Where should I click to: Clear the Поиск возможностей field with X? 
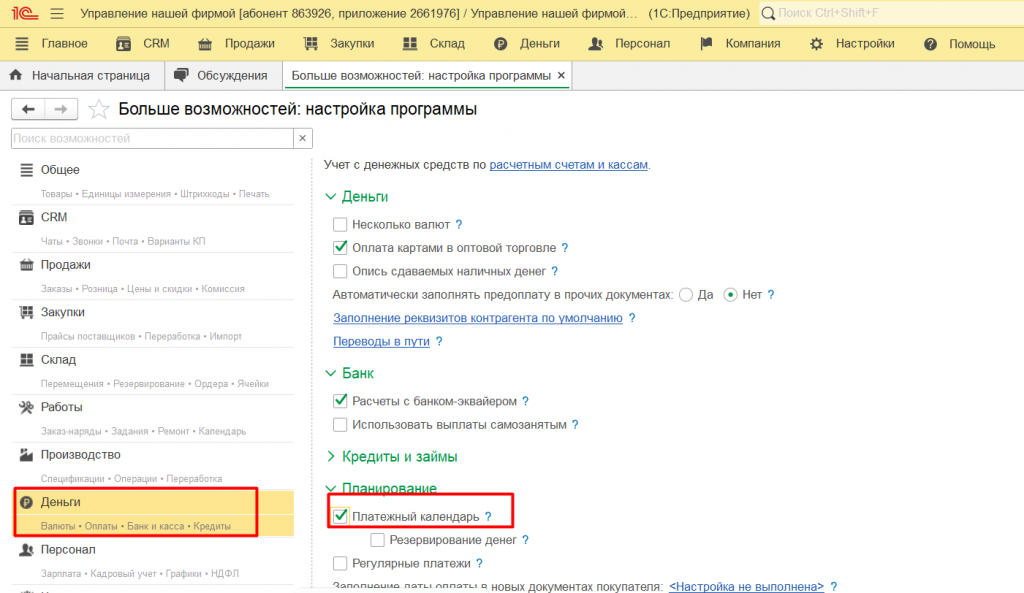pos(302,138)
